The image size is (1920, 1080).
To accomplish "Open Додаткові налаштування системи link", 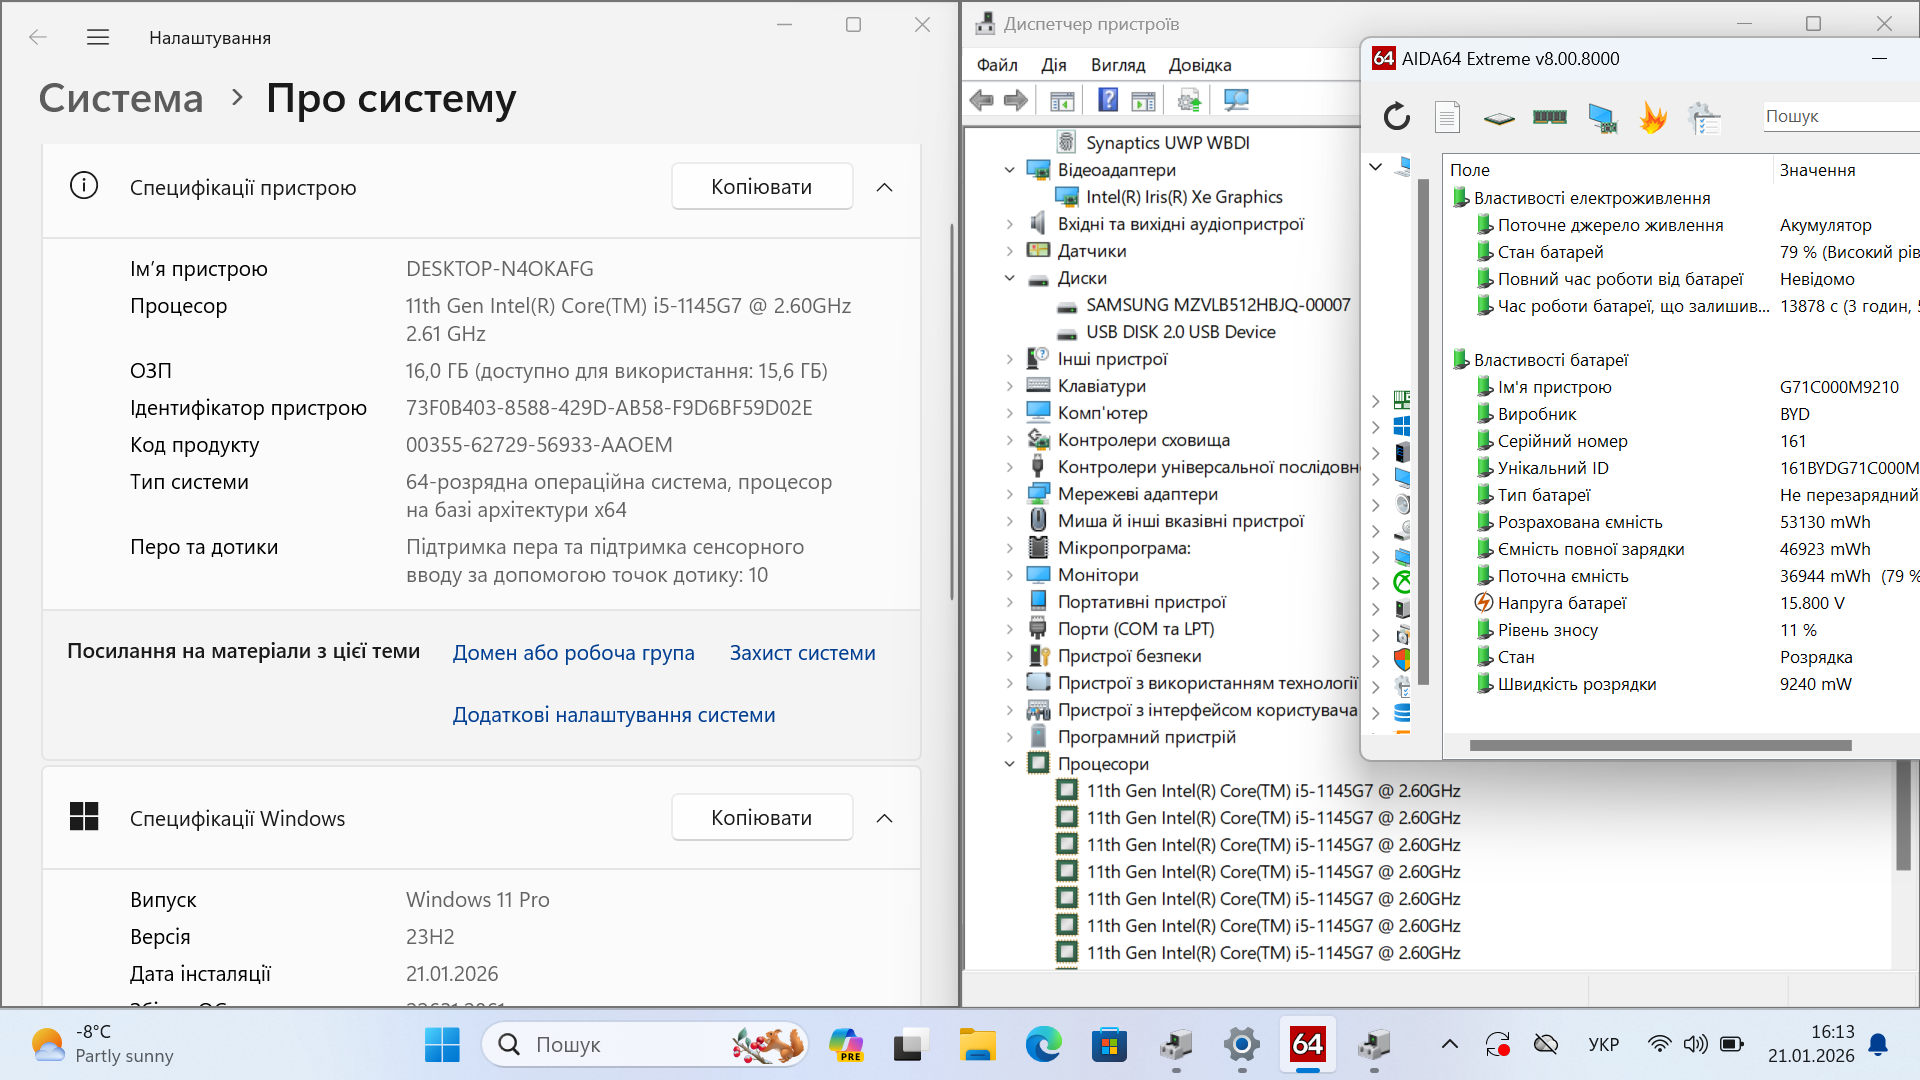I will 613,715.
